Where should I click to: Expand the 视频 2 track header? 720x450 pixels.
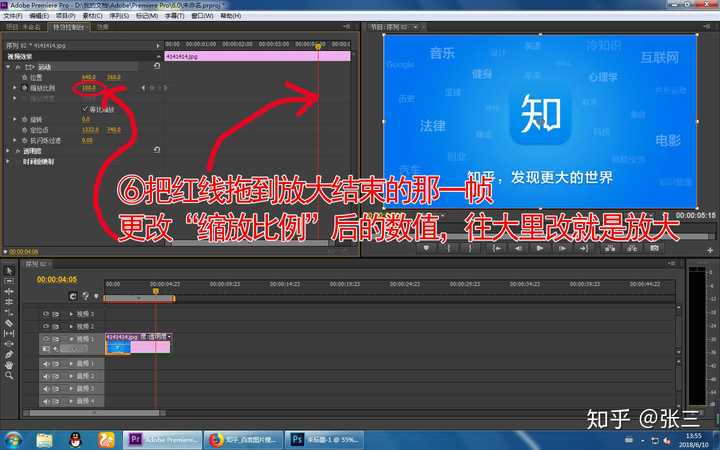tap(71, 326)
